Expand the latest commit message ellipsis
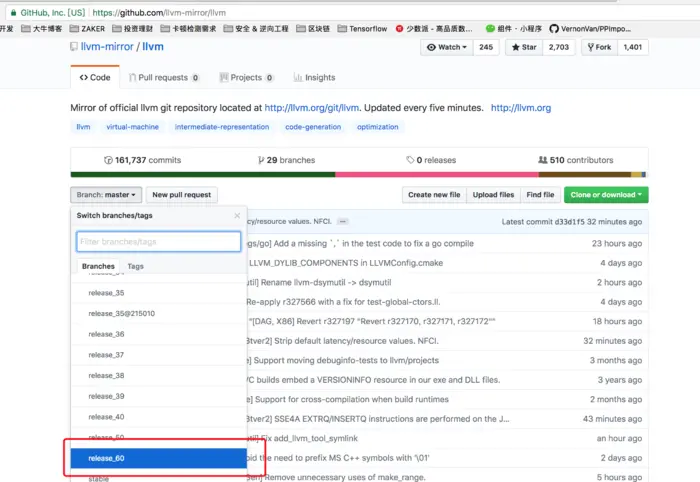This screenshot has width=700, height=482. click(x=343, y=221)
